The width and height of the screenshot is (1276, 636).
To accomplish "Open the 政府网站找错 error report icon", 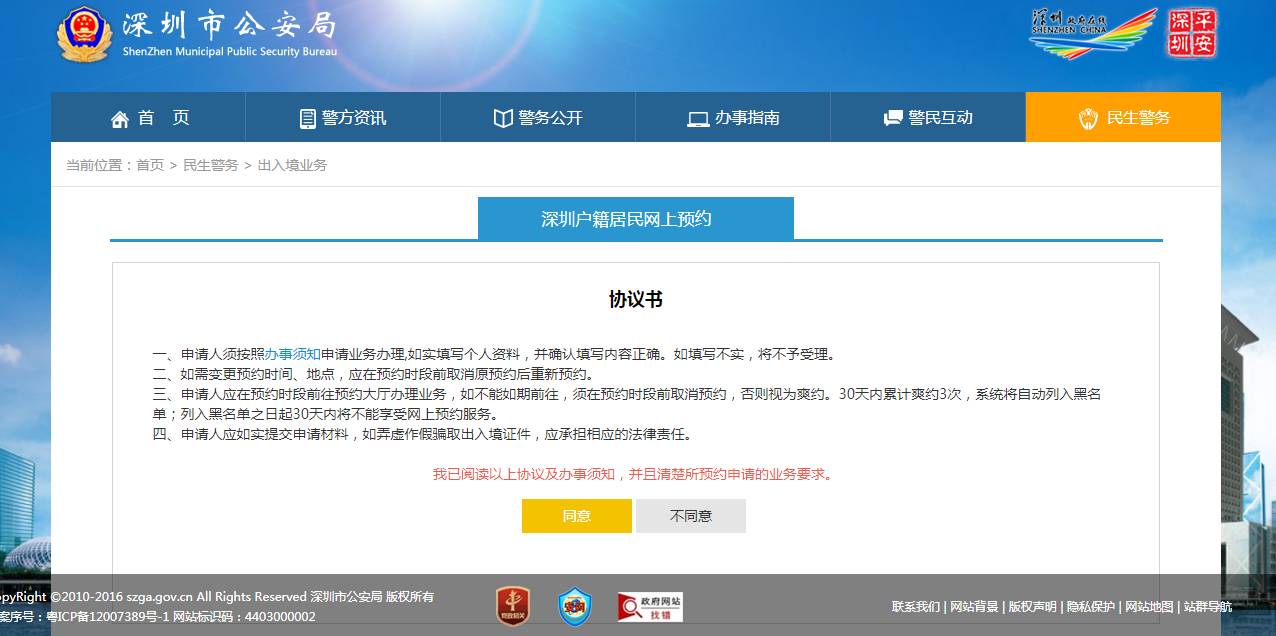I will [650, 606].
